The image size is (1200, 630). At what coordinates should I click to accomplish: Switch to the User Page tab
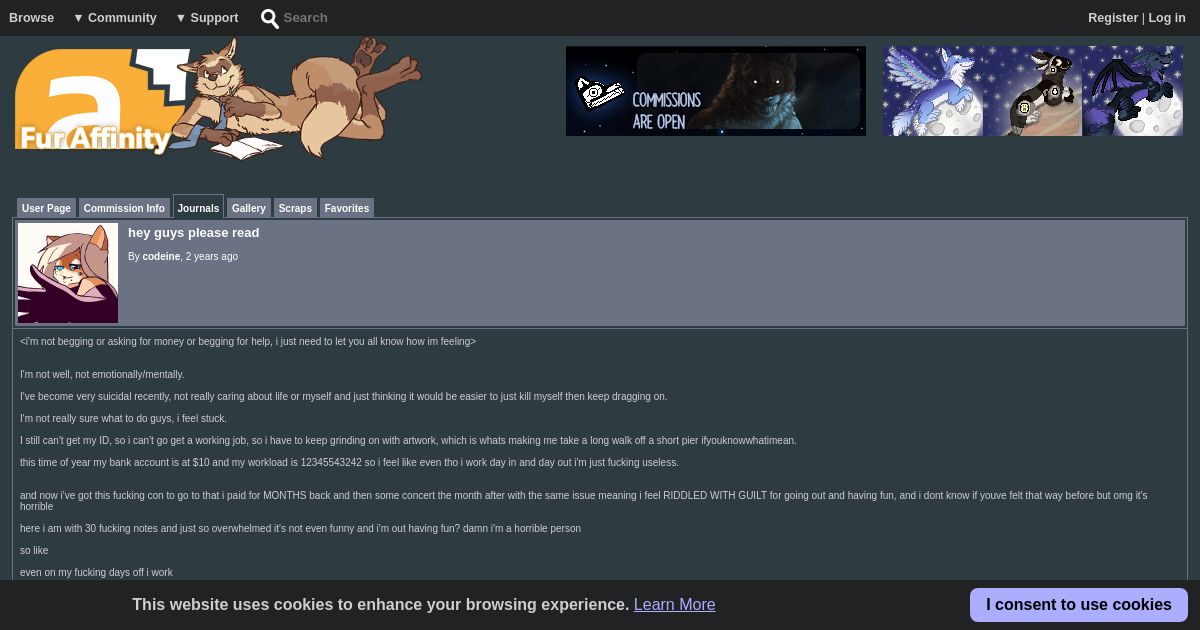(46, 208)
